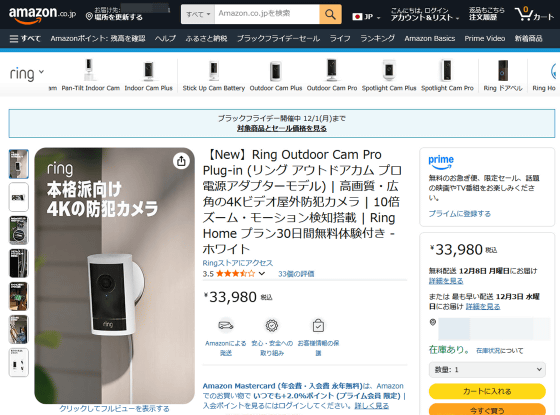The image size is (560, 415).
Task: Open 詳細を見る link under free delivery
Action: point(446,281)
